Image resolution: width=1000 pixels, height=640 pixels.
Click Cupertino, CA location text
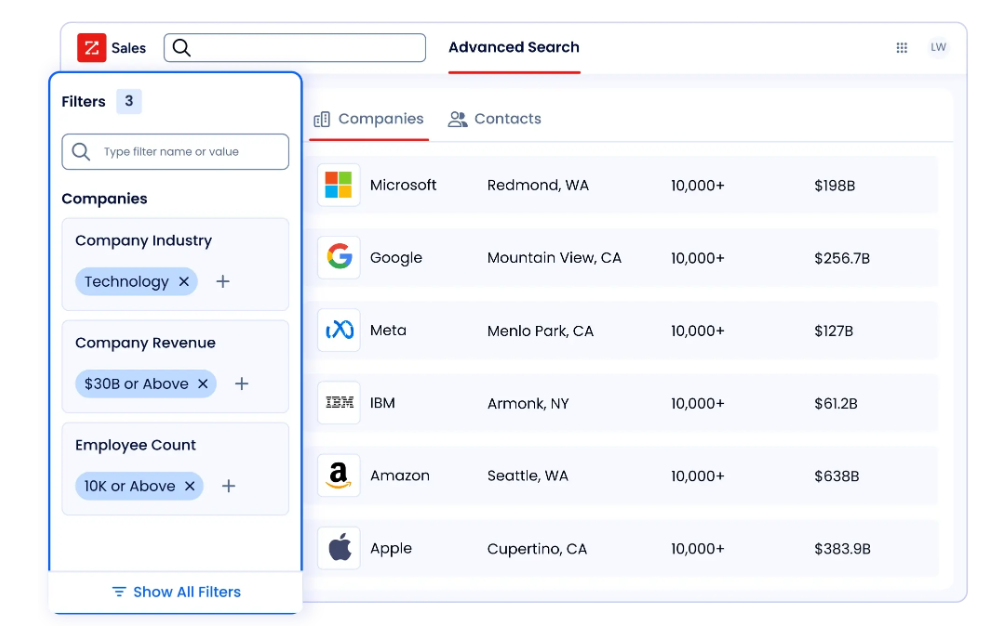tap(537, 549)
